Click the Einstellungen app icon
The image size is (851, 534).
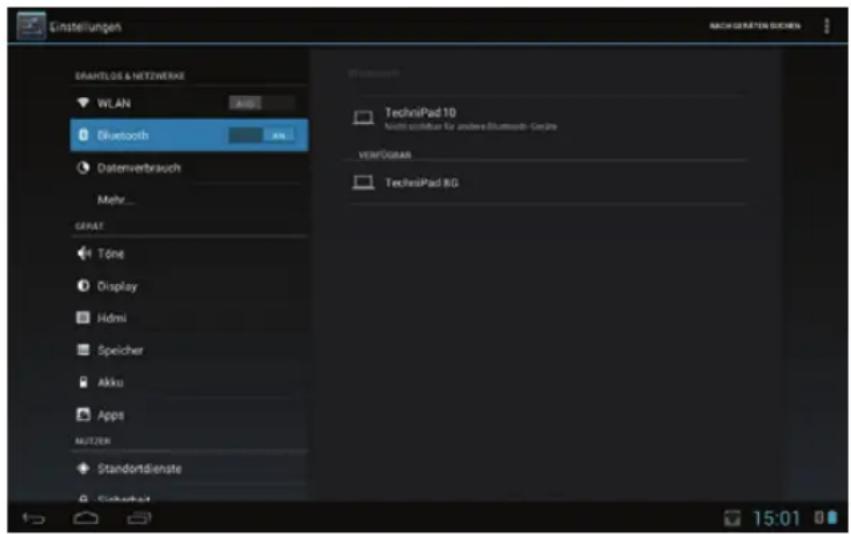31,26
